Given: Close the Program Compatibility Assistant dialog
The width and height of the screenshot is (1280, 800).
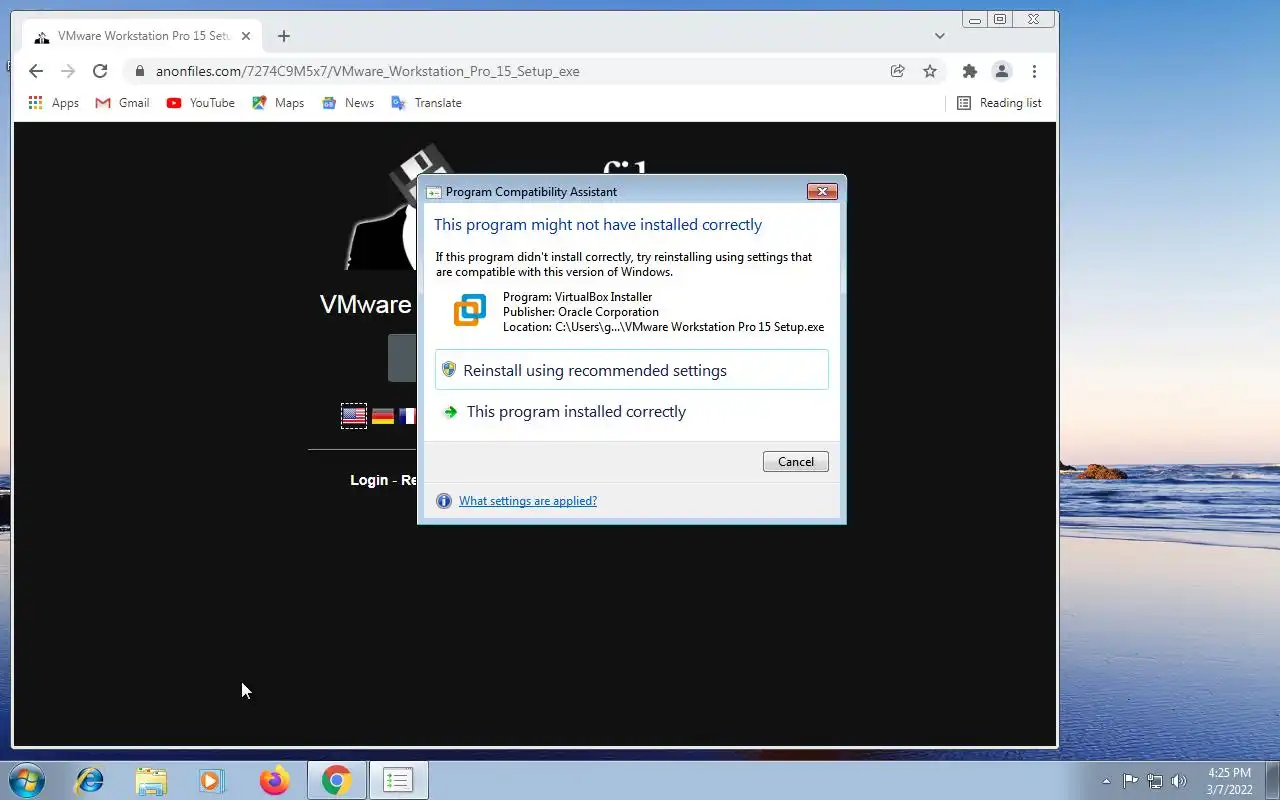Looking at the screenshot, I should tap(822, 192).
